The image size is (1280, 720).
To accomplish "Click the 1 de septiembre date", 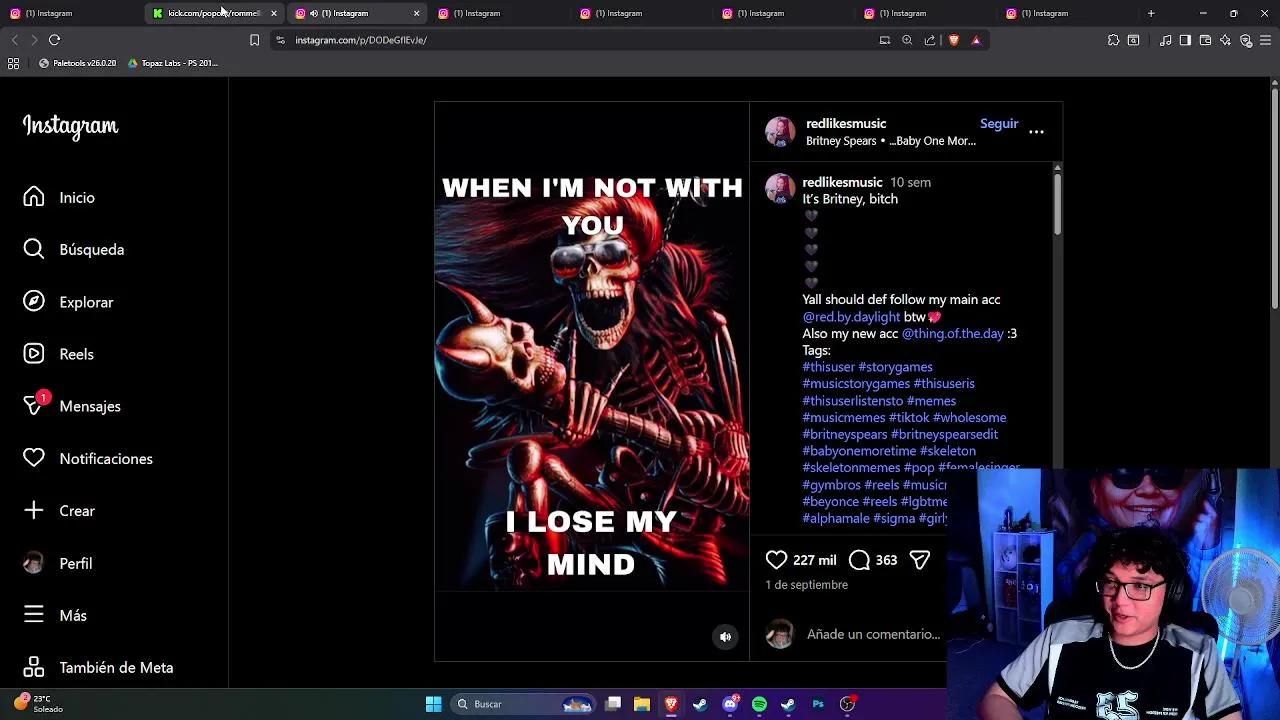I will point(807,585).
